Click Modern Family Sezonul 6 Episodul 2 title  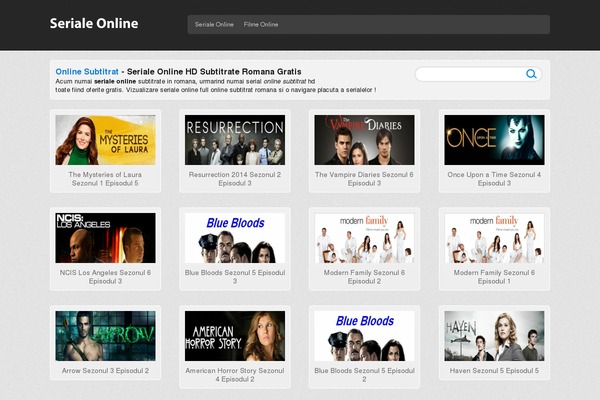(x=364, y=277)
